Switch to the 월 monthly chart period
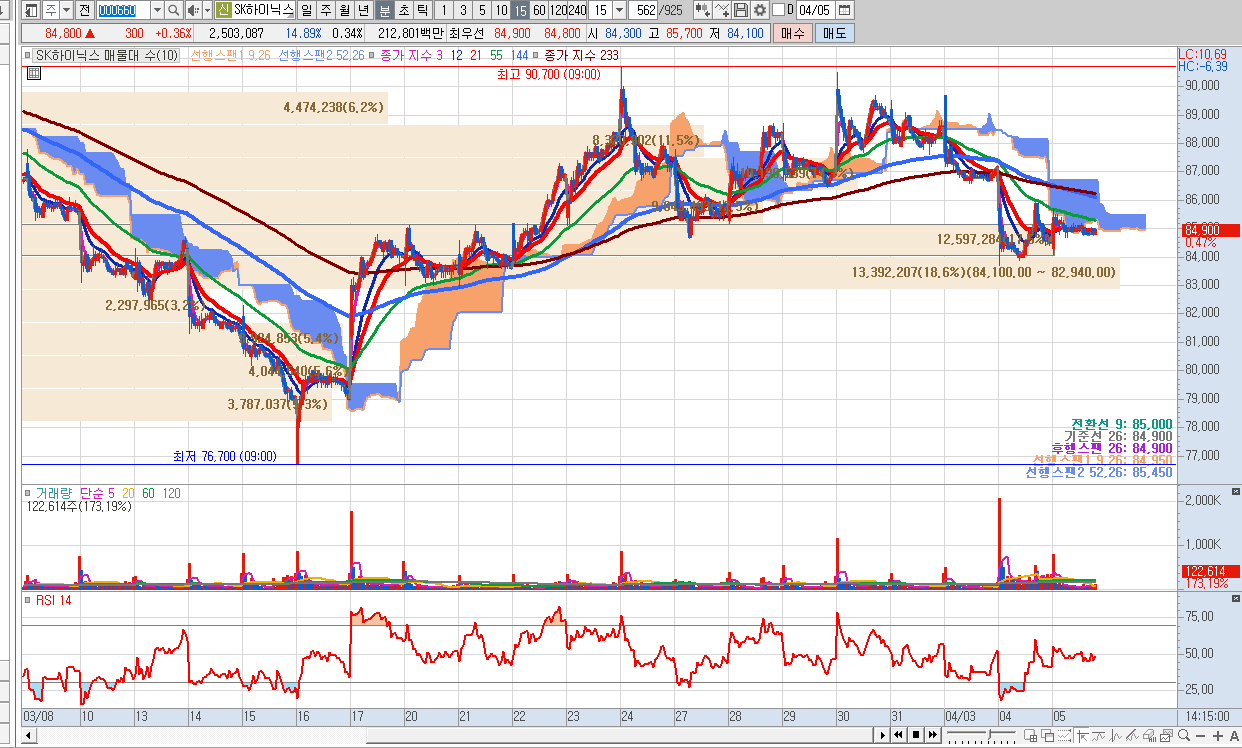 (344, 10)
